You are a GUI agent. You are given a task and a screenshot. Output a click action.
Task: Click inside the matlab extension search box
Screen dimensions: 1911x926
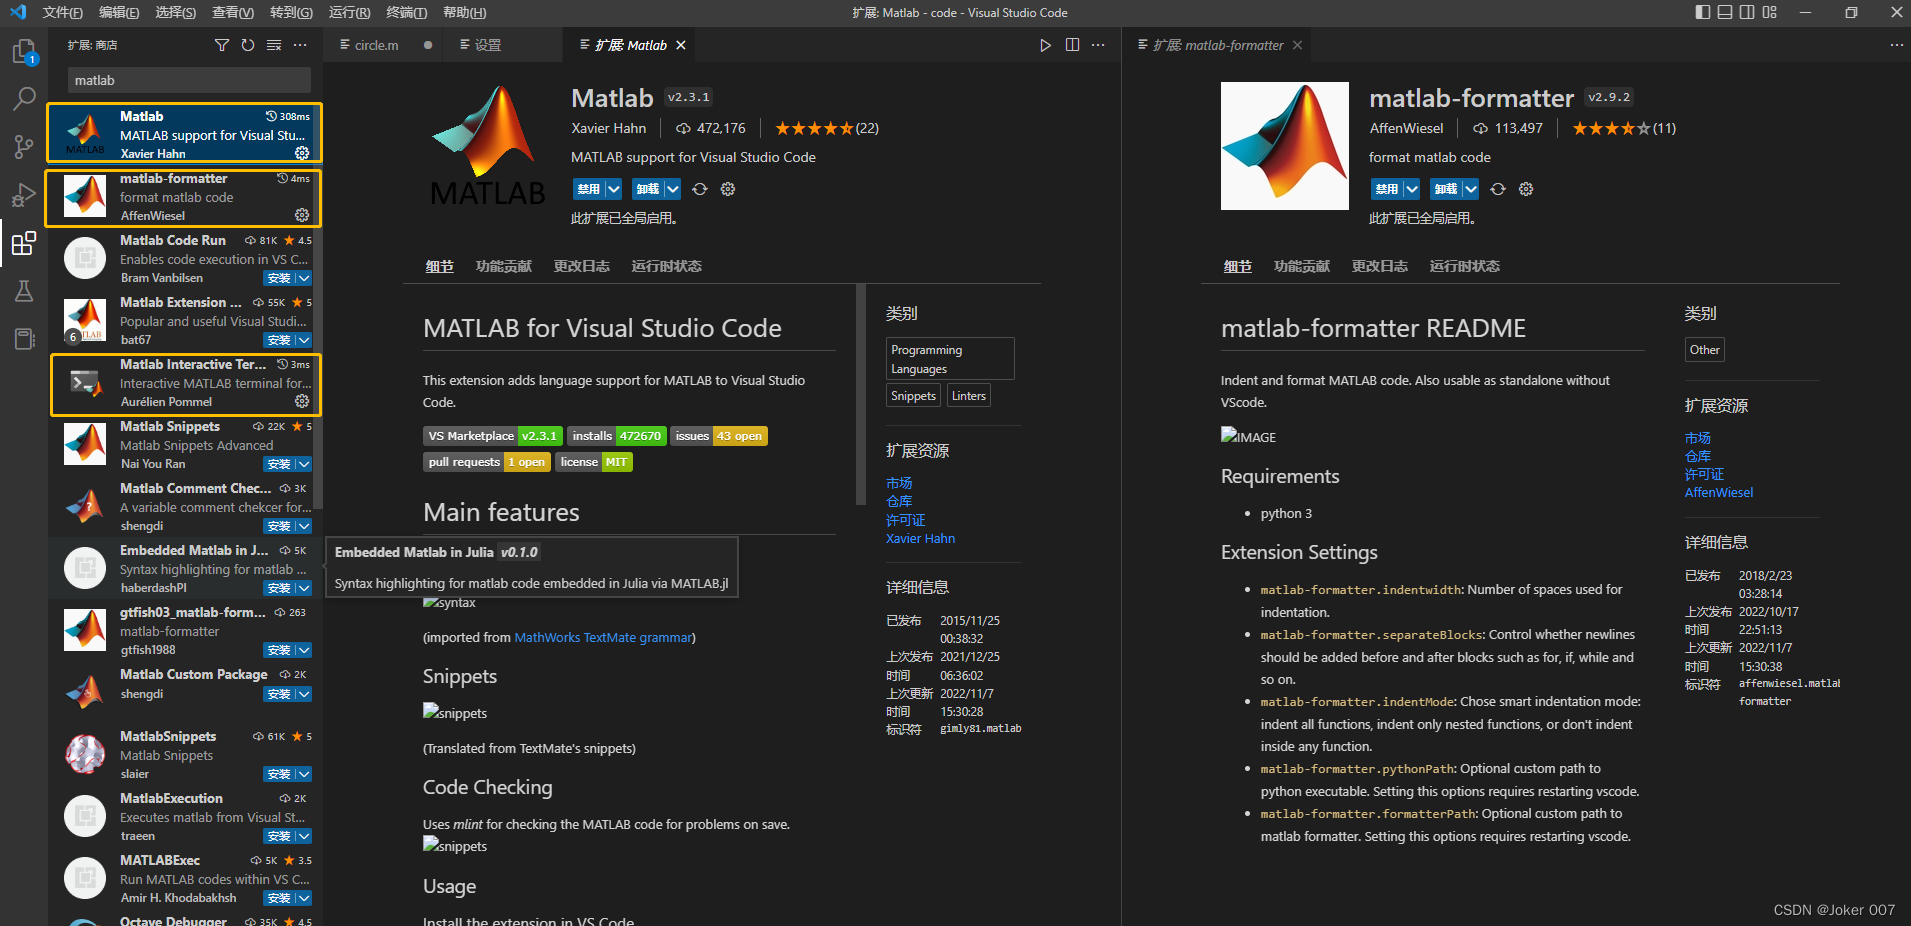tap(187, 80)
